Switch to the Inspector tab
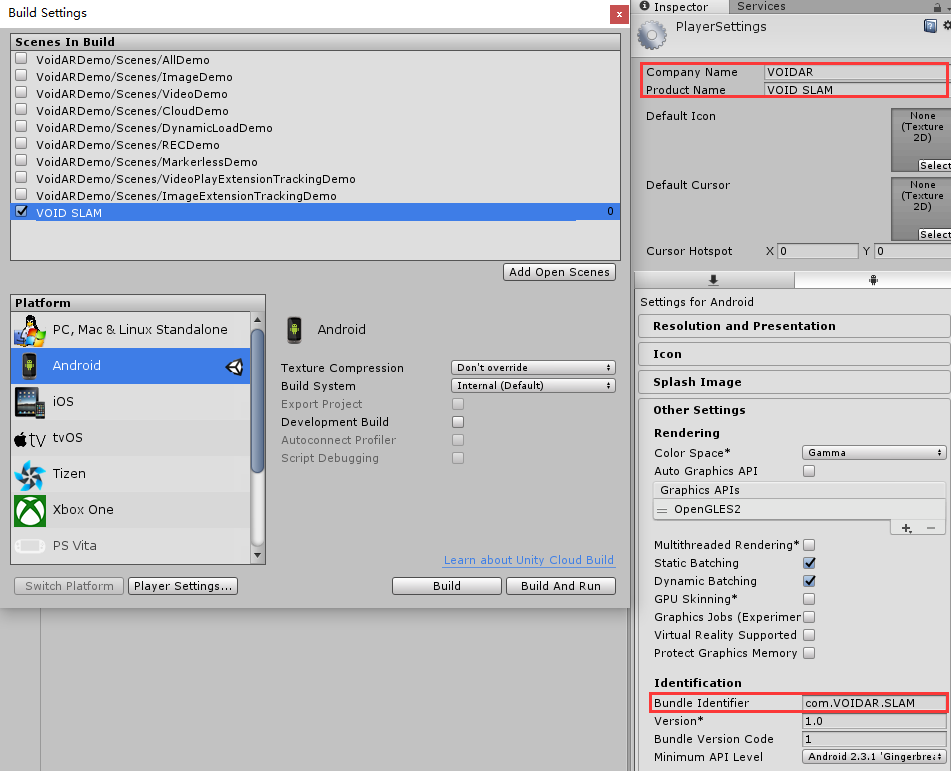951x771 pixels. [680, 7]
